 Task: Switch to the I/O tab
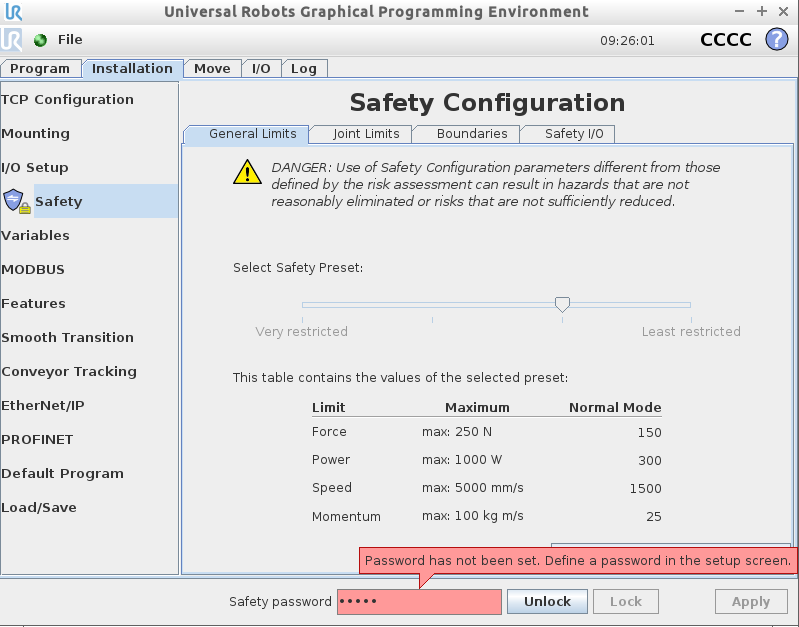coord(261,69)
